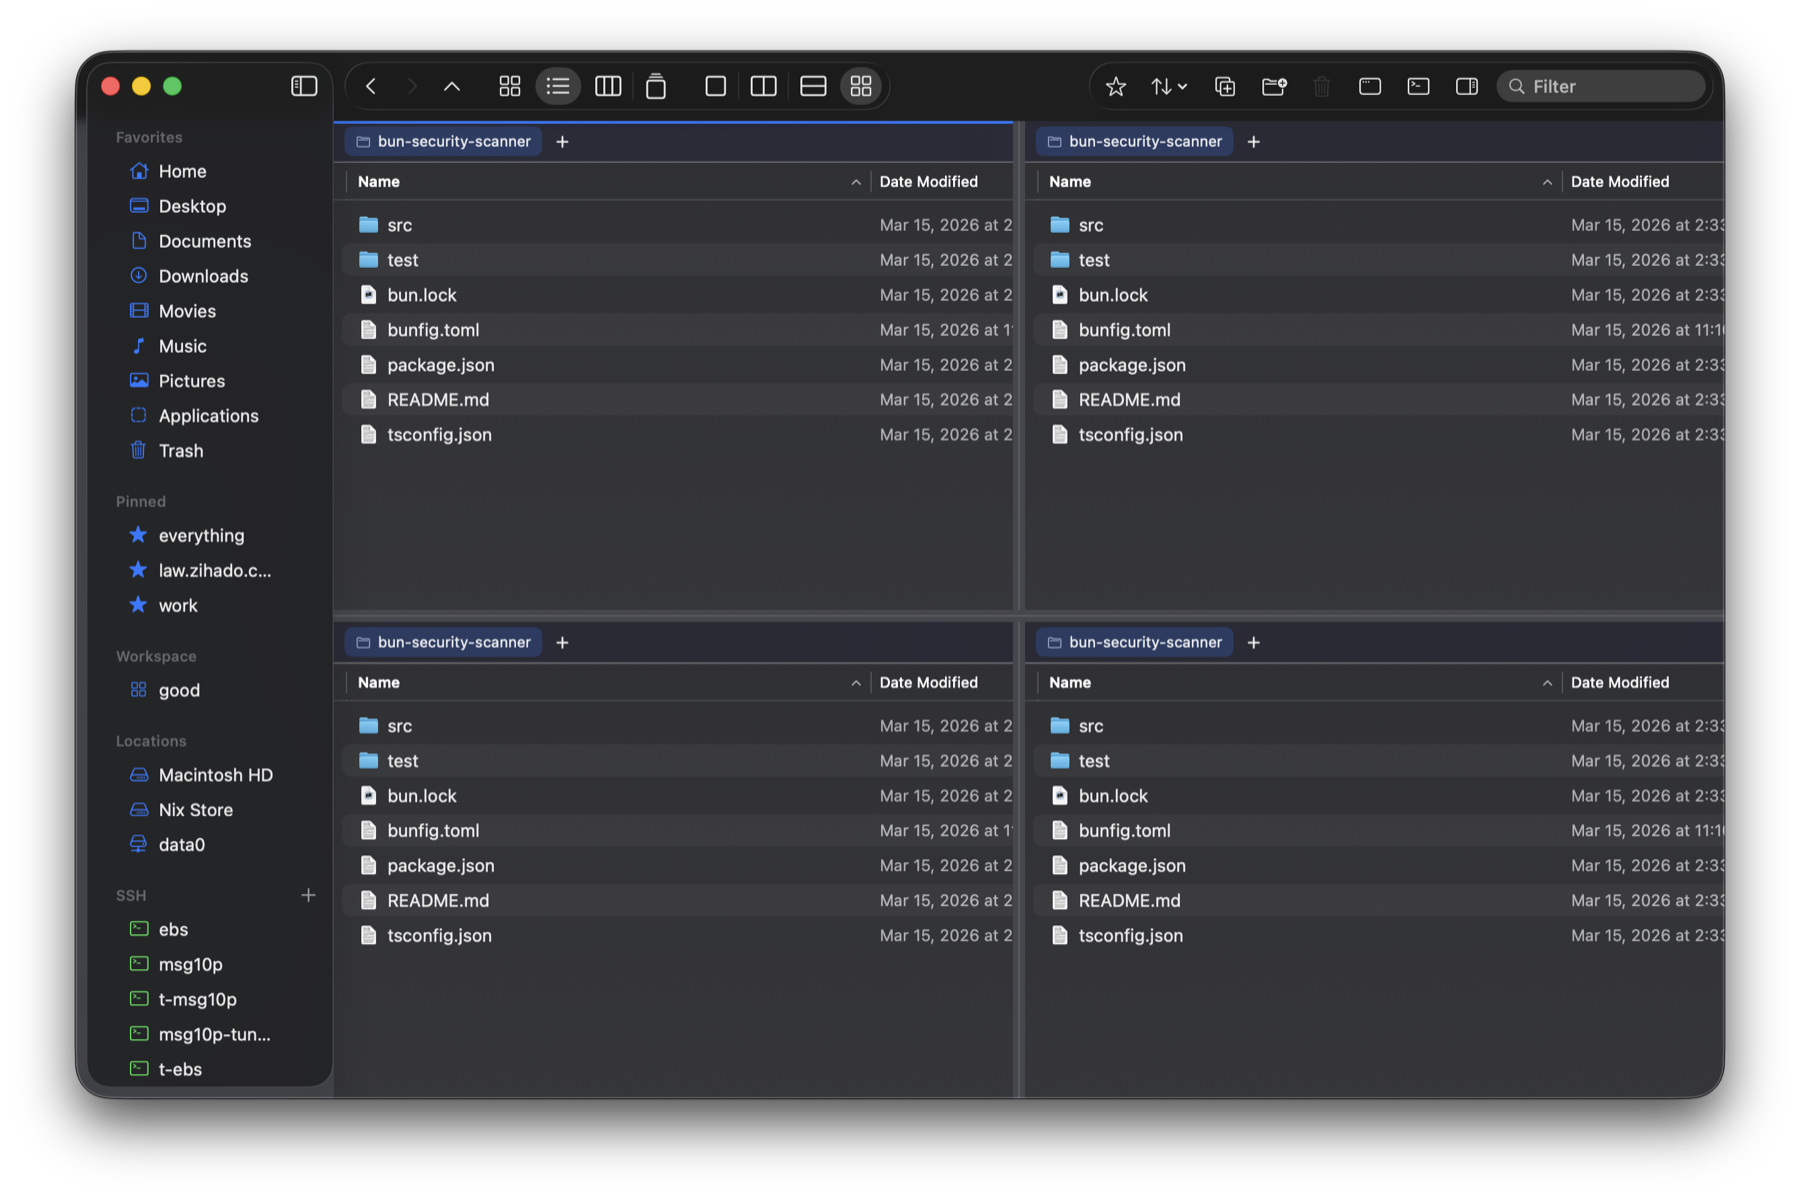This screenshot has height=1198, width=1800.
Task: Click the duplicate icon in toolbar
Action: 1225,86
